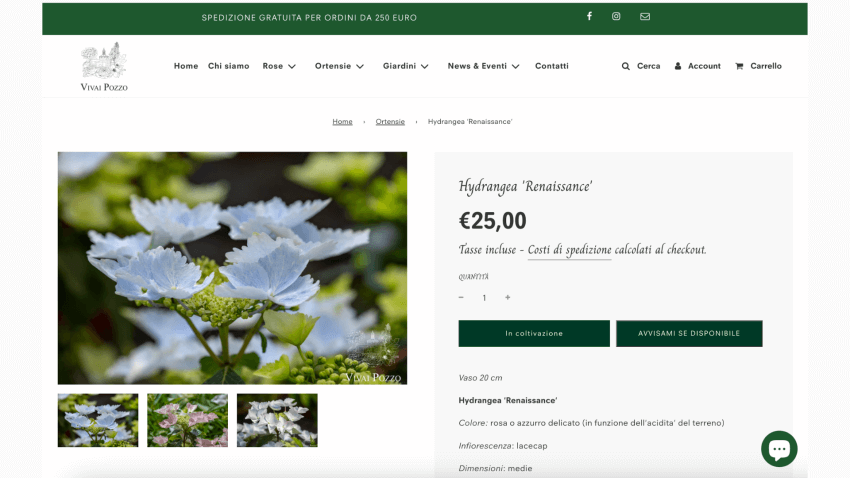850x478 pixels.
Task: Open the Instagram profile icon
Action: (616, 16)
